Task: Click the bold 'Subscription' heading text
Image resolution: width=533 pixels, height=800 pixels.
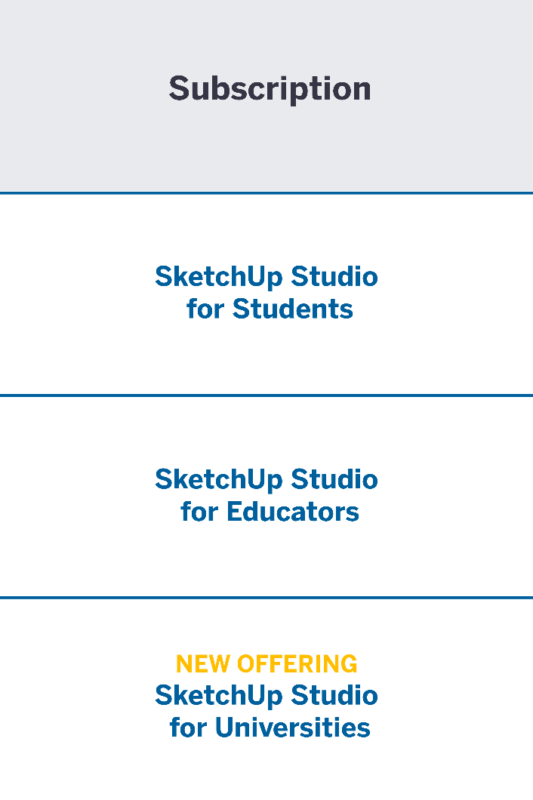Action: coord(270,90)
